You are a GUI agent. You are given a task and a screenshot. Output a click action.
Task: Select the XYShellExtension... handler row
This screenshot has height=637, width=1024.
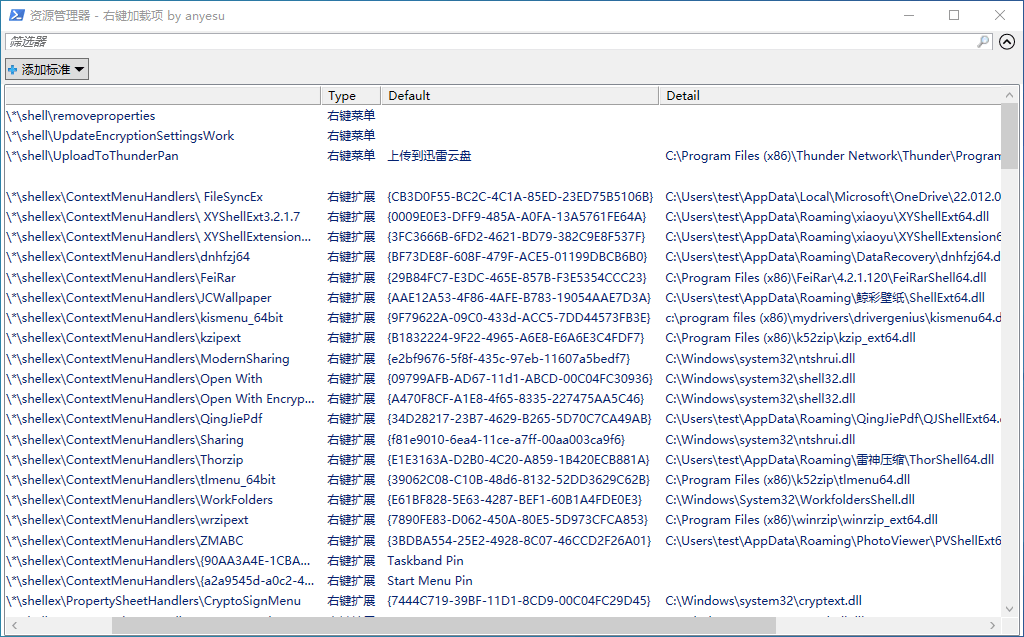coord(503,237)
